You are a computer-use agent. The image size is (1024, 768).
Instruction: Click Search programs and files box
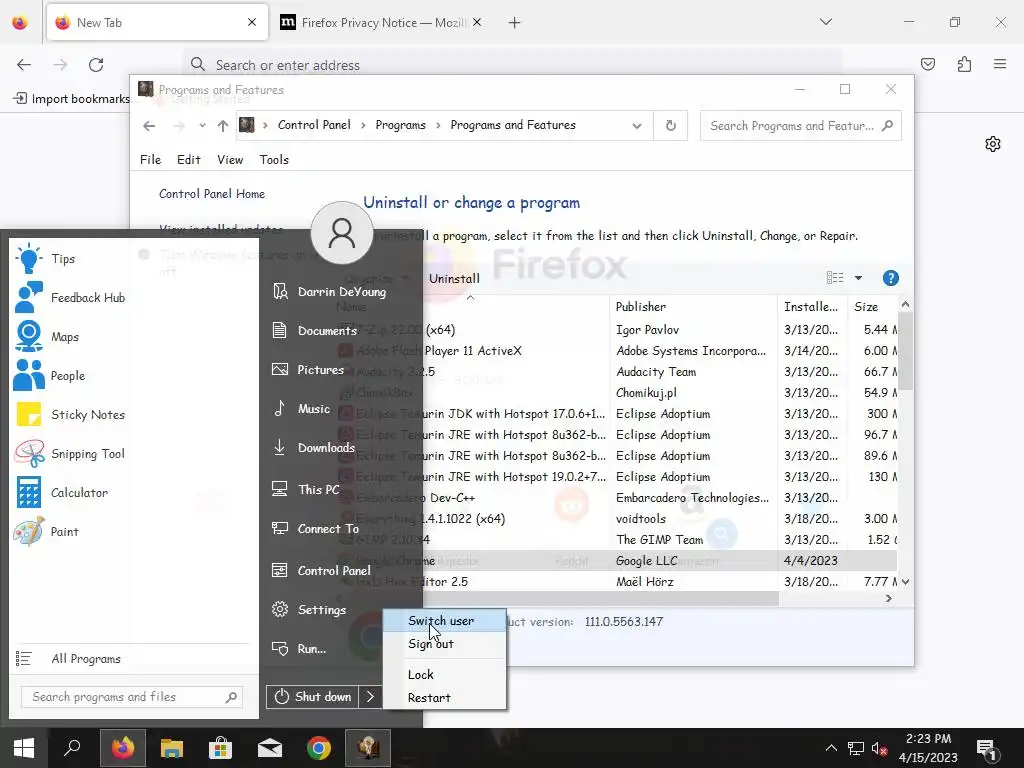(x=132, y=697)
